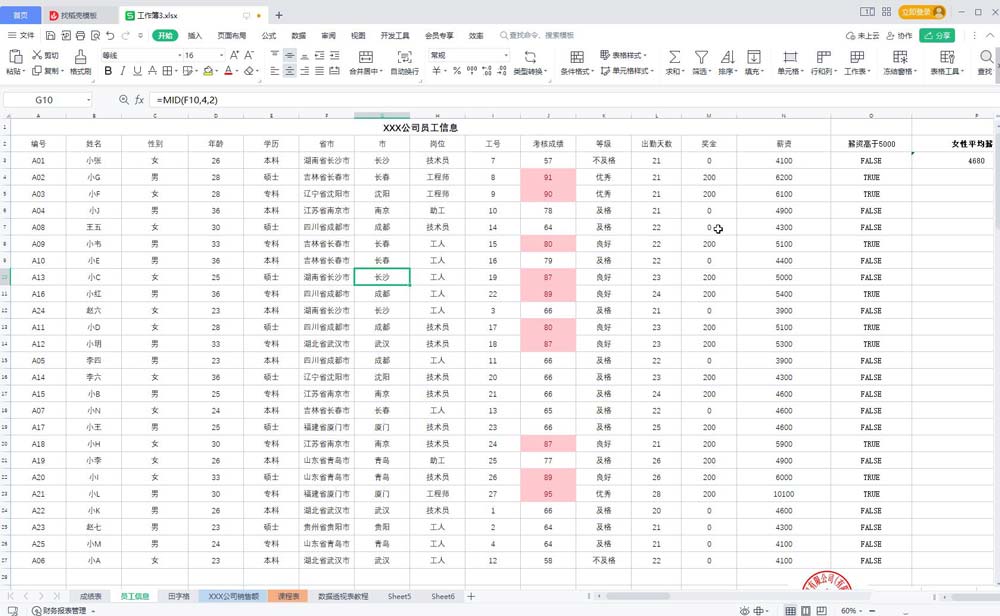Open the number format dropdown (常规)

(506, 55)
